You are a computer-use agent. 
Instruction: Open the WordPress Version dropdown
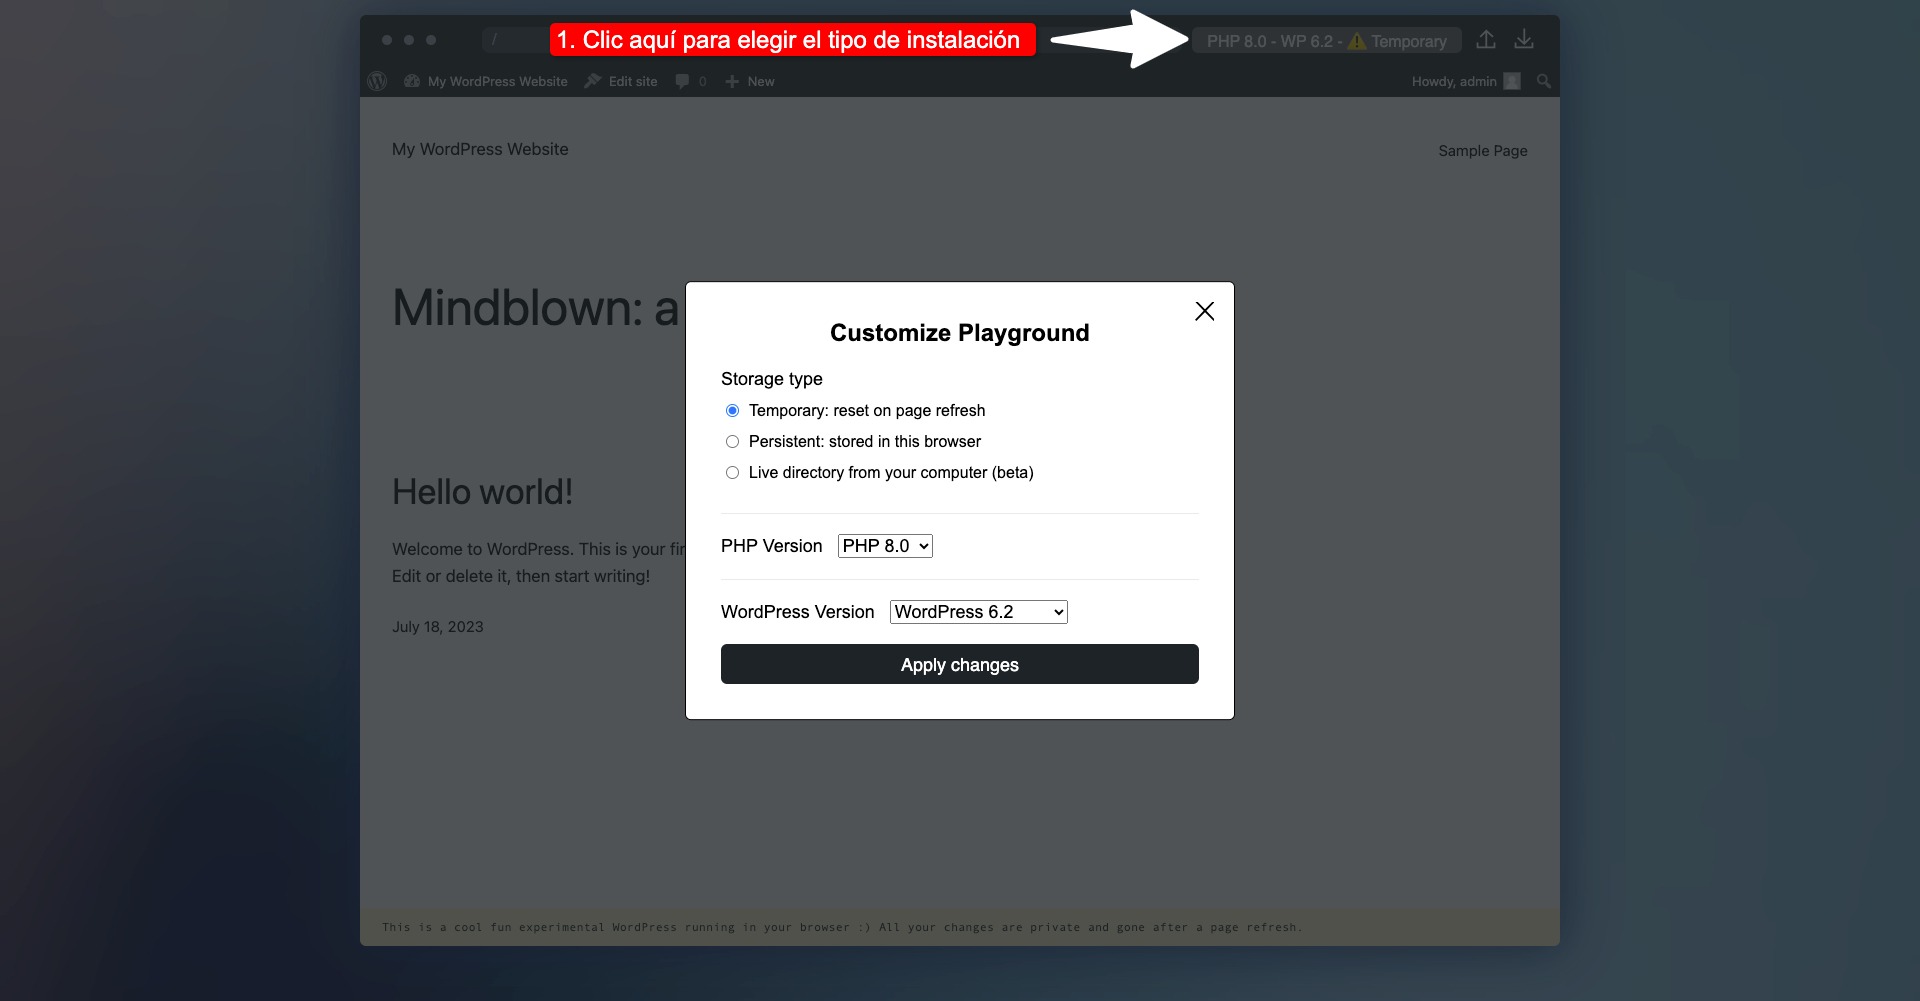[977, 611]
